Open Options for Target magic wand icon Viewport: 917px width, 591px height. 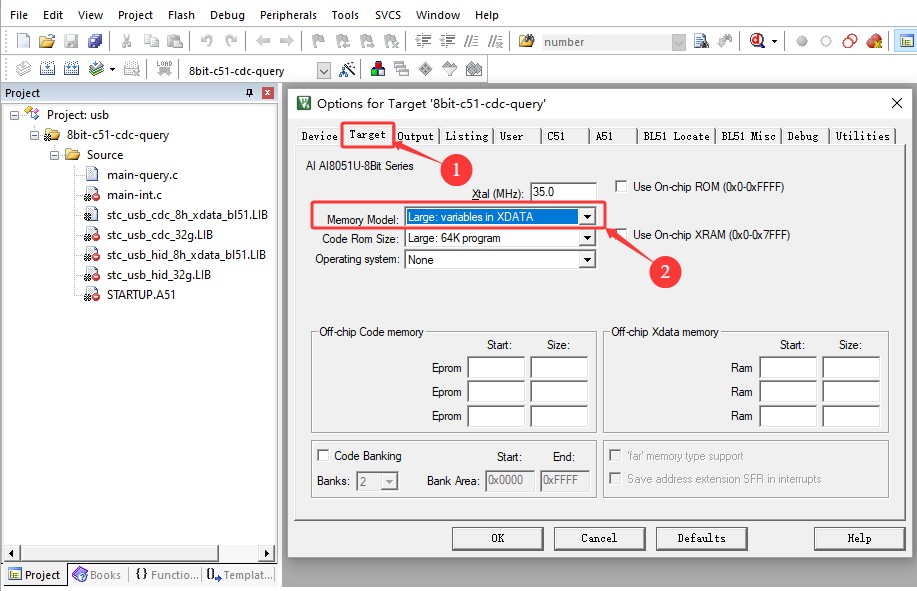point(347,70)
